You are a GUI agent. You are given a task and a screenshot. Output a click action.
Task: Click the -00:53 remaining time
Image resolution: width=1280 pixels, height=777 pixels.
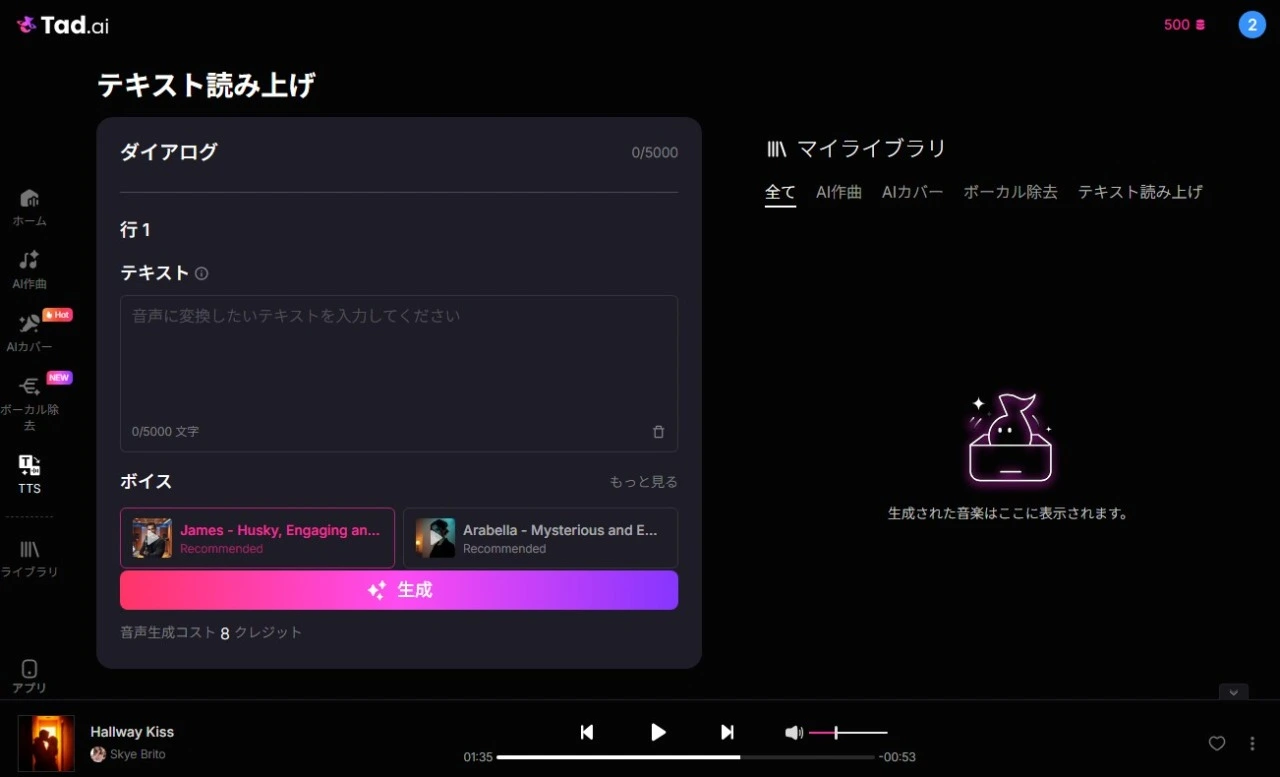pyautogui.click(x=897, y=757)
